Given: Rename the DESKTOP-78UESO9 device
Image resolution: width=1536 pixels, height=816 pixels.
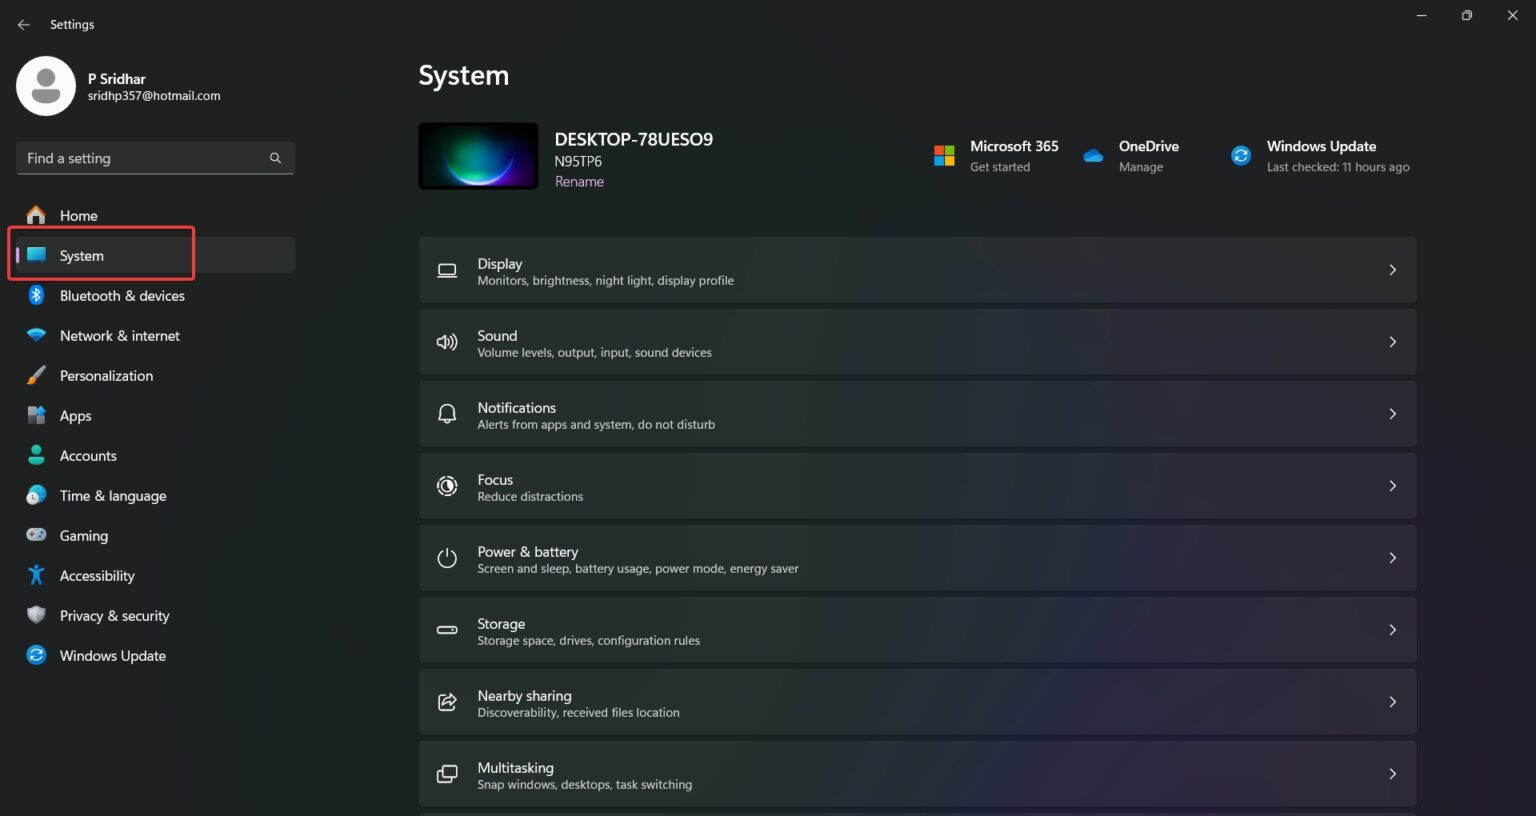Looking at the screenshot, I should pyautogui.click(x=579, y=181).
